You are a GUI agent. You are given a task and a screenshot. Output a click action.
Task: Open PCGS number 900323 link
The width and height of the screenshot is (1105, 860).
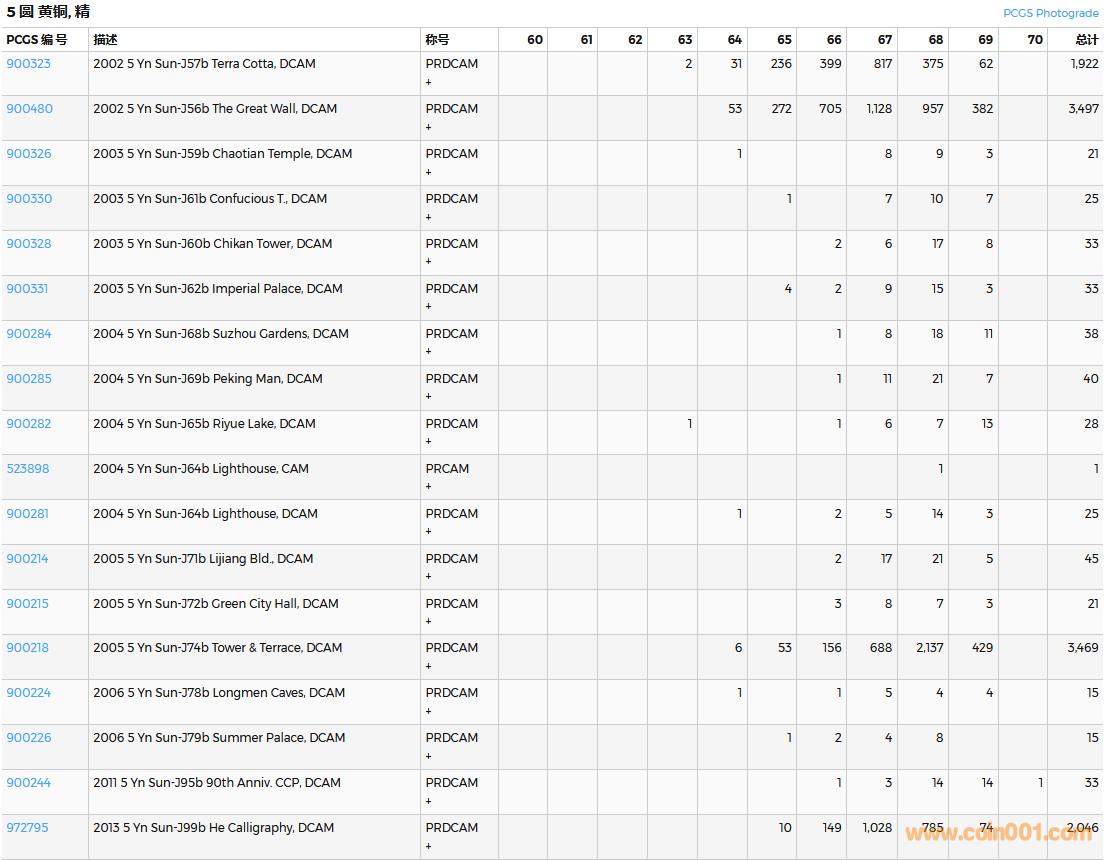coord(28,63)
